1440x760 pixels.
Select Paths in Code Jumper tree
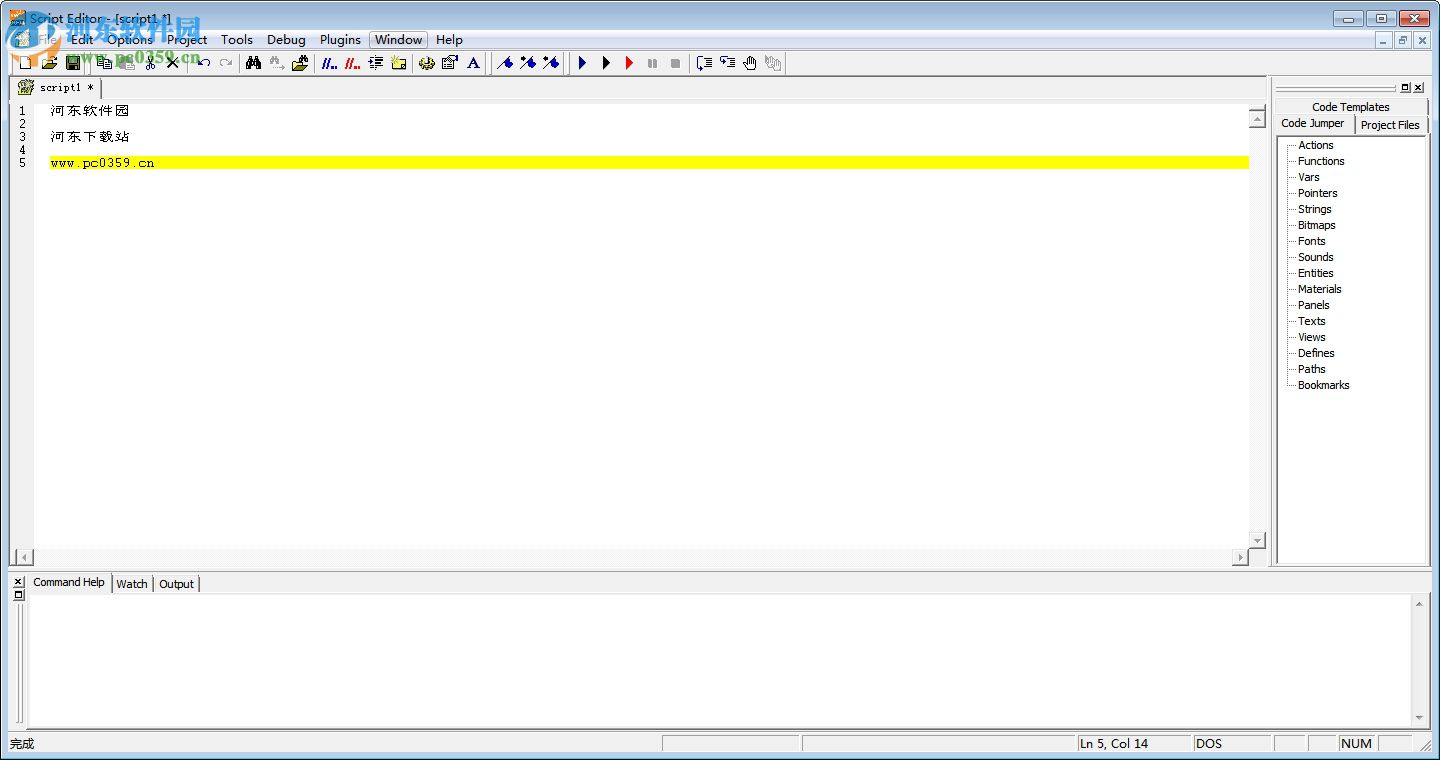[1312, 369]
